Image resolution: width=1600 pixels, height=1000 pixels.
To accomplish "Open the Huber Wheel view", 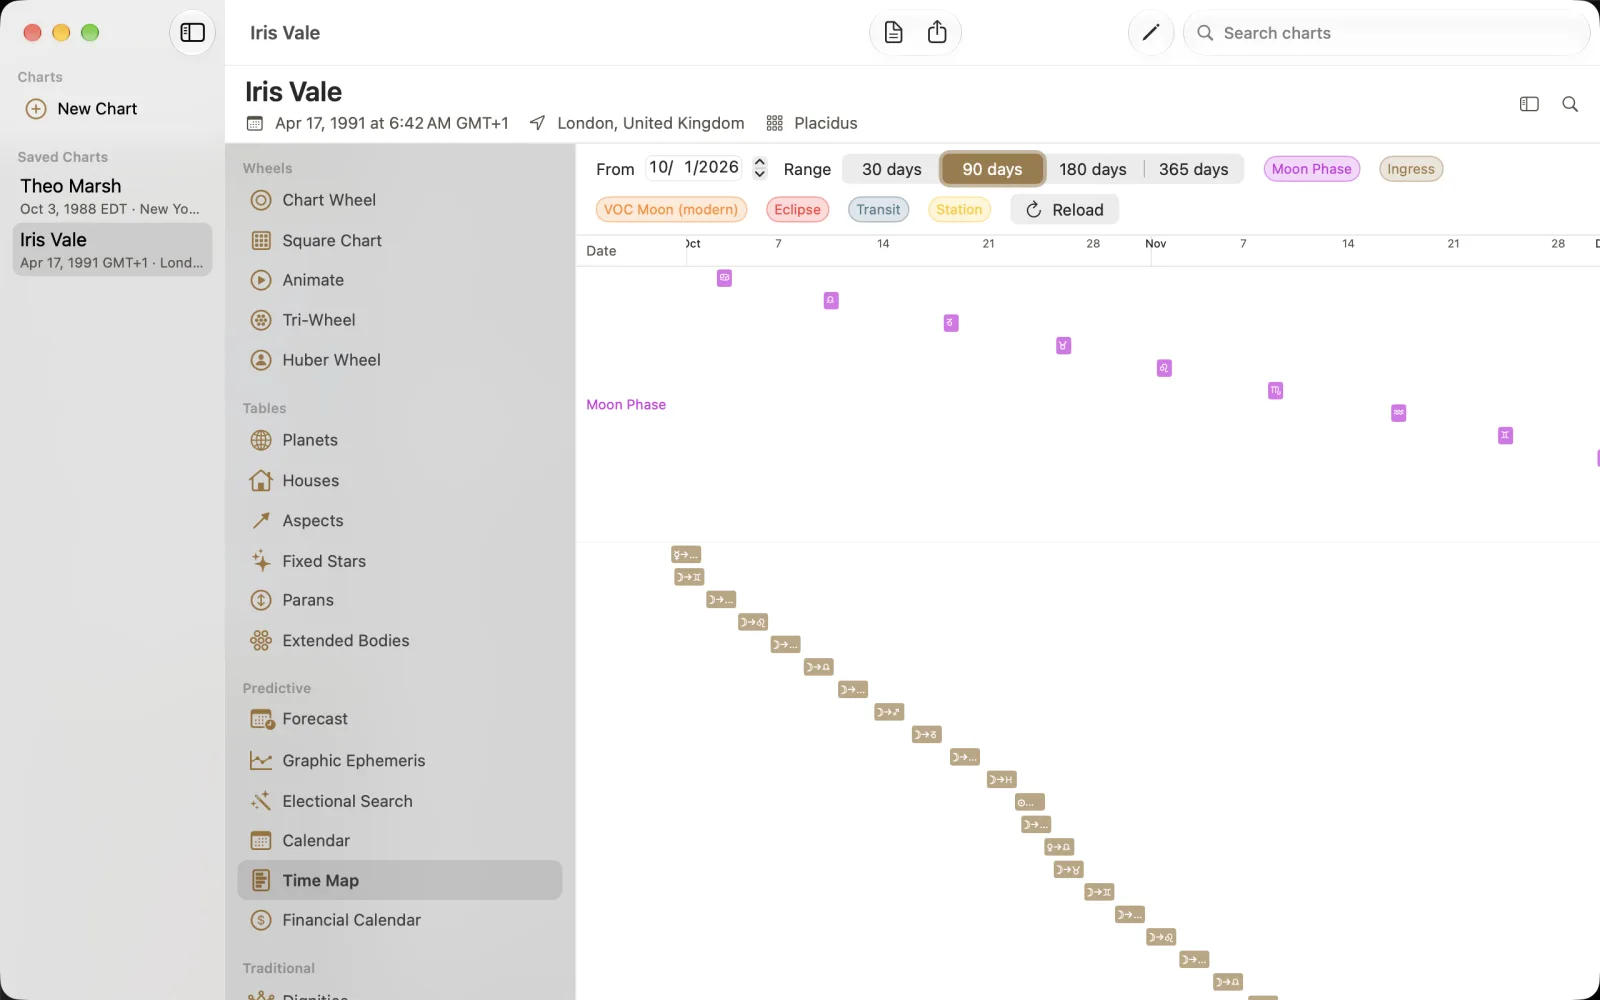I will point(400,360).
